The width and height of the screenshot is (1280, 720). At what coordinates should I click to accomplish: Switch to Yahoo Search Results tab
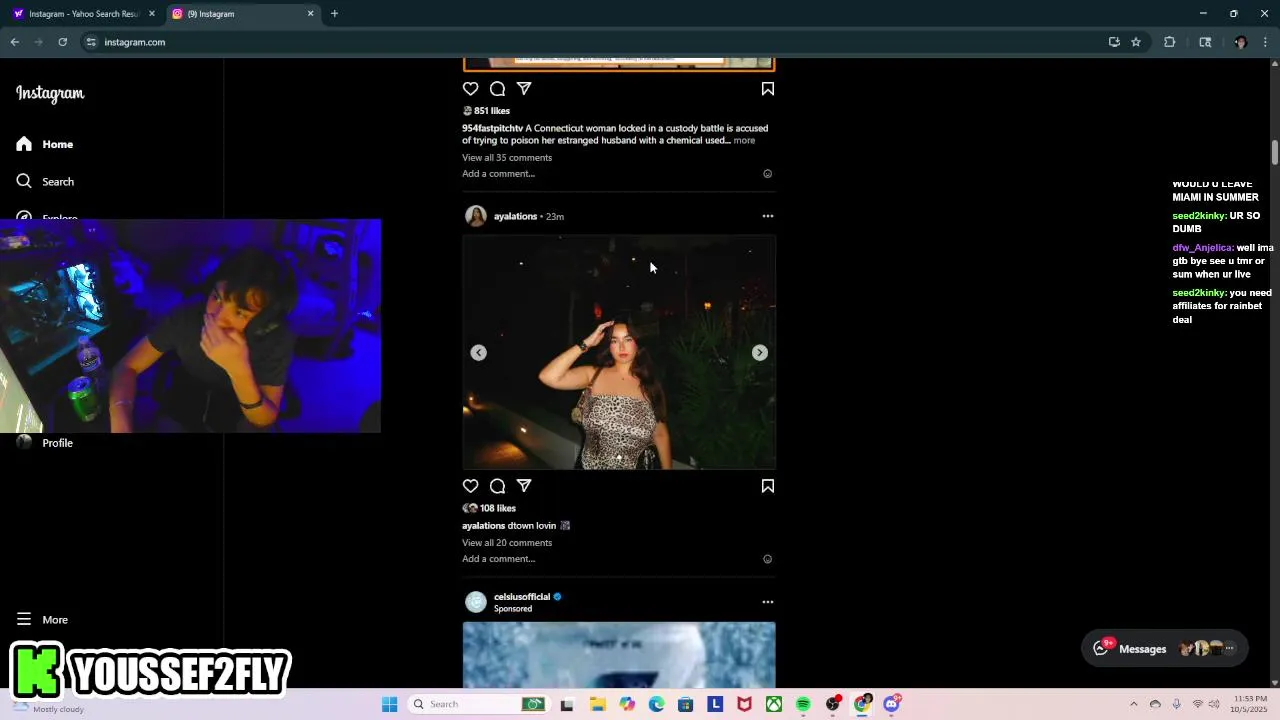pos(84,14)
